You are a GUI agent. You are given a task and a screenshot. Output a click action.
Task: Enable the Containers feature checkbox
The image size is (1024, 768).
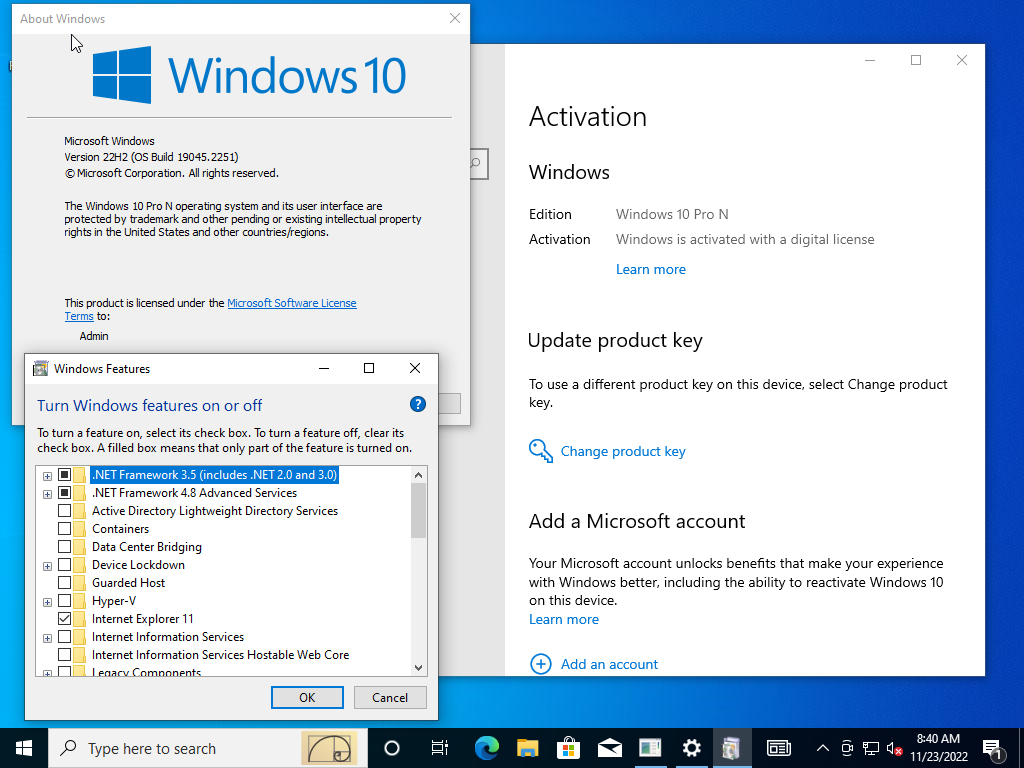[x=65, y=529]
